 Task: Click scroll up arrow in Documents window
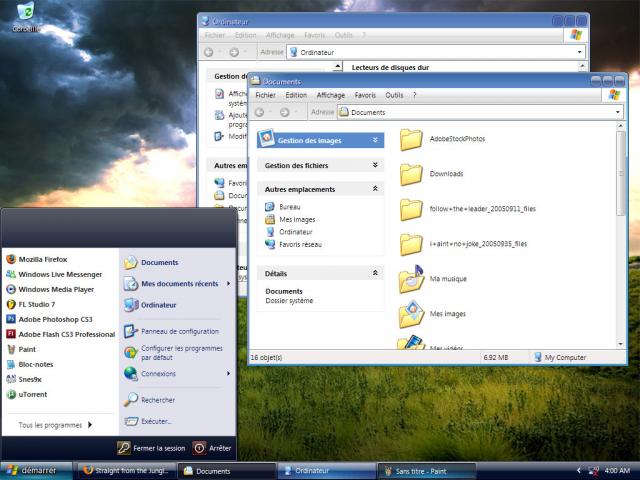(621, 126)
